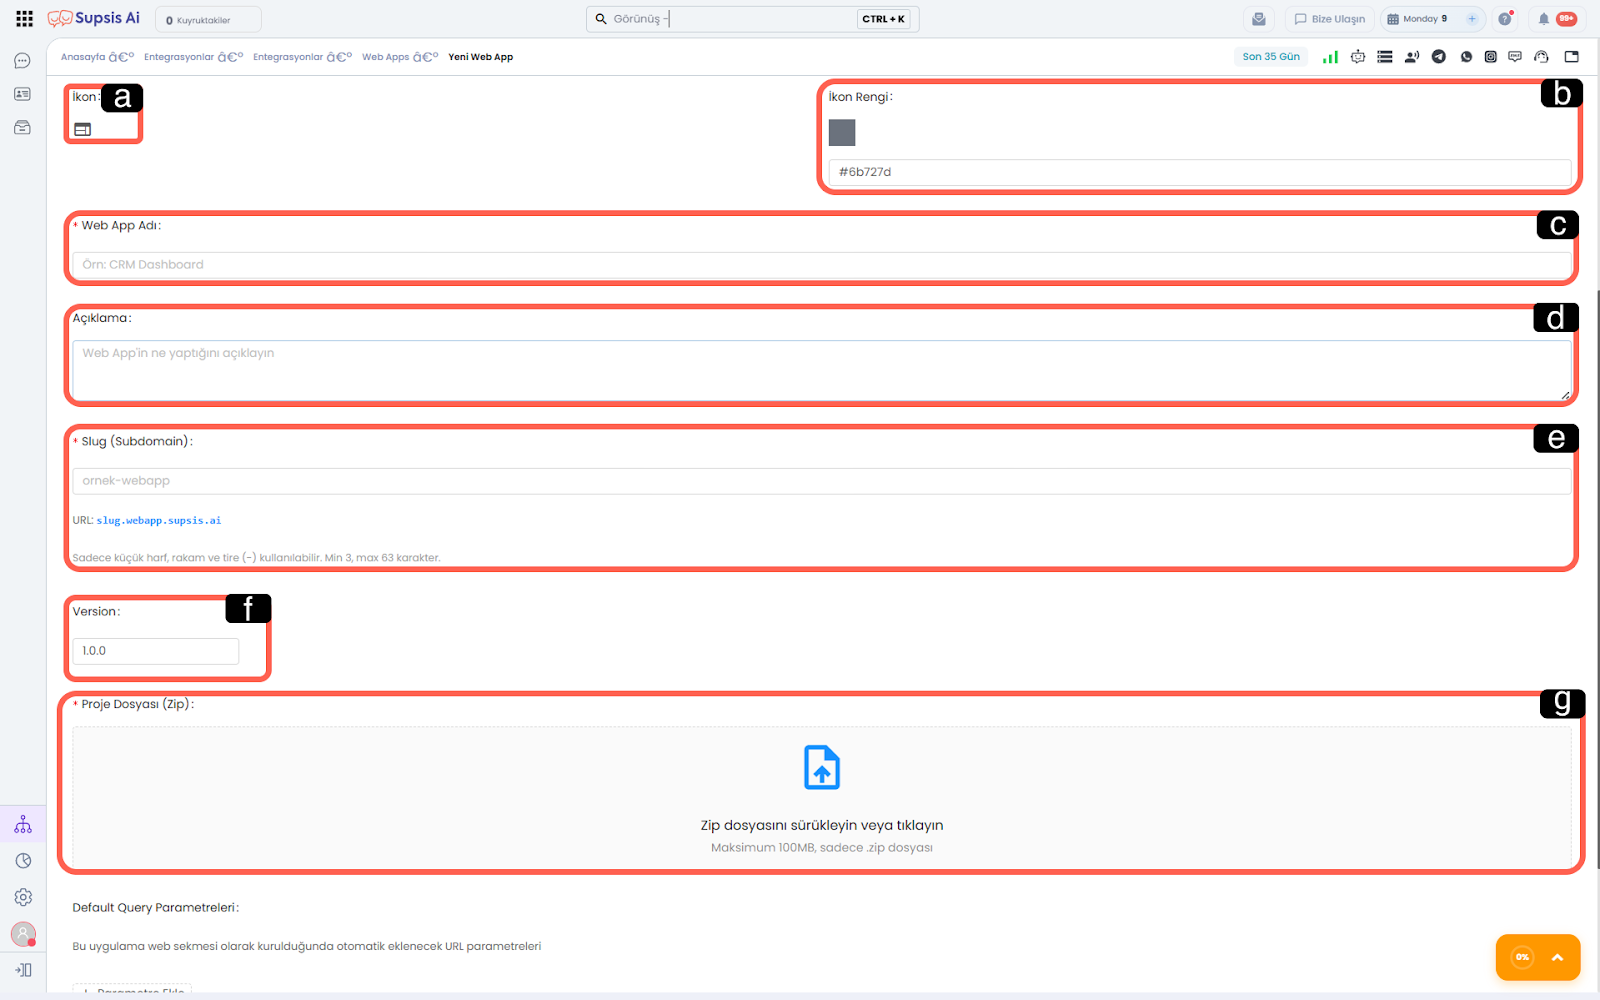Go to Web Apps breadcrumb
This screenshot has height=1000, width=1600.
pos(385,57)
